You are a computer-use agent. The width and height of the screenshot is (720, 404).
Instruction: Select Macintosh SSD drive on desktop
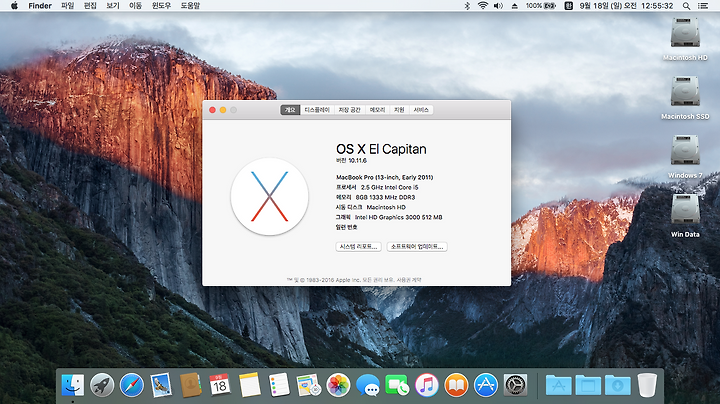click(685, 97)
